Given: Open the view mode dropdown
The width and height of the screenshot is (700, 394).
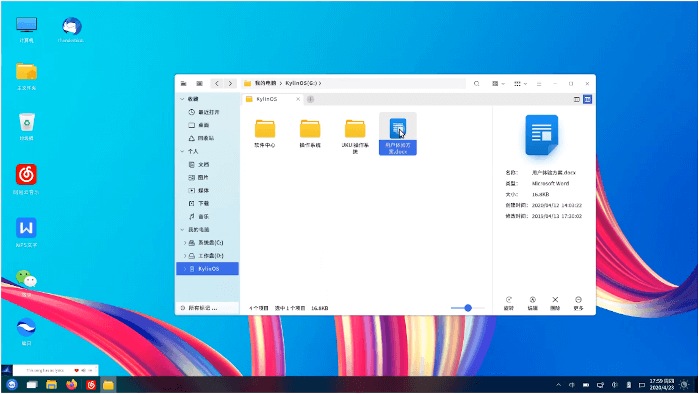Looking at the screenshot, I should pos(498,83).
